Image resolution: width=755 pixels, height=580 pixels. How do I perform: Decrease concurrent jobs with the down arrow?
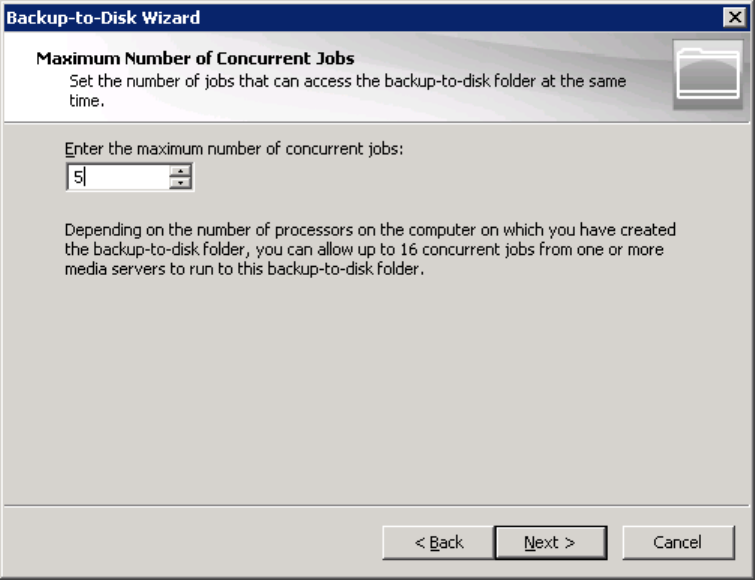click(180, 183)
